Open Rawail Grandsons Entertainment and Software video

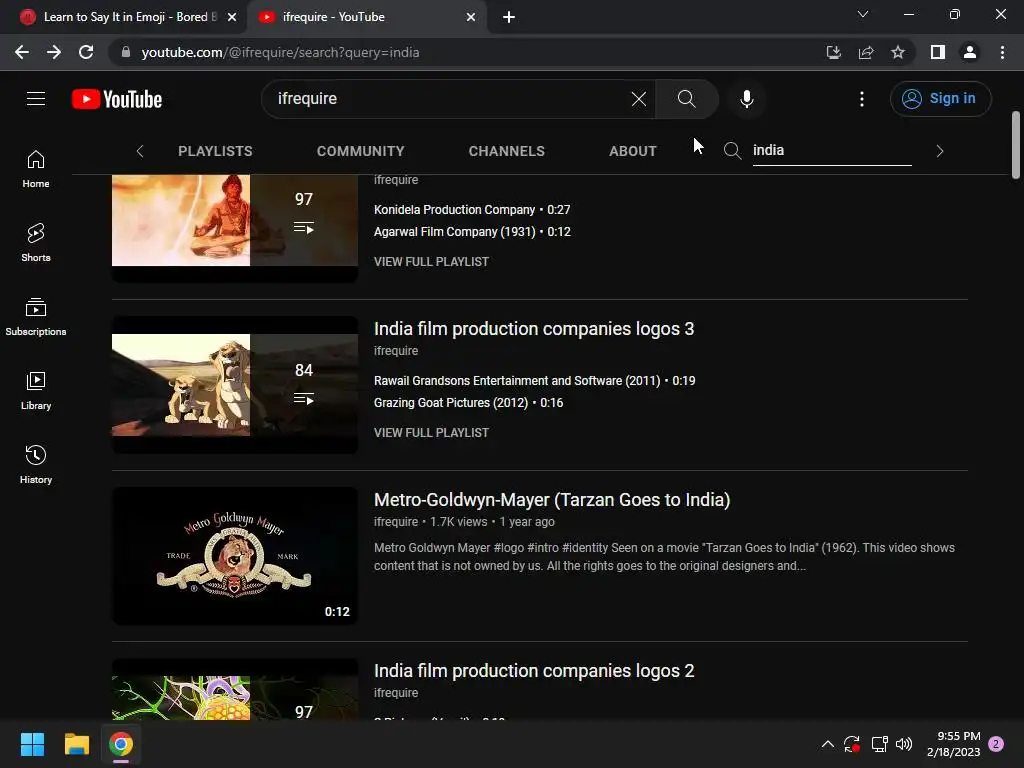534,381
